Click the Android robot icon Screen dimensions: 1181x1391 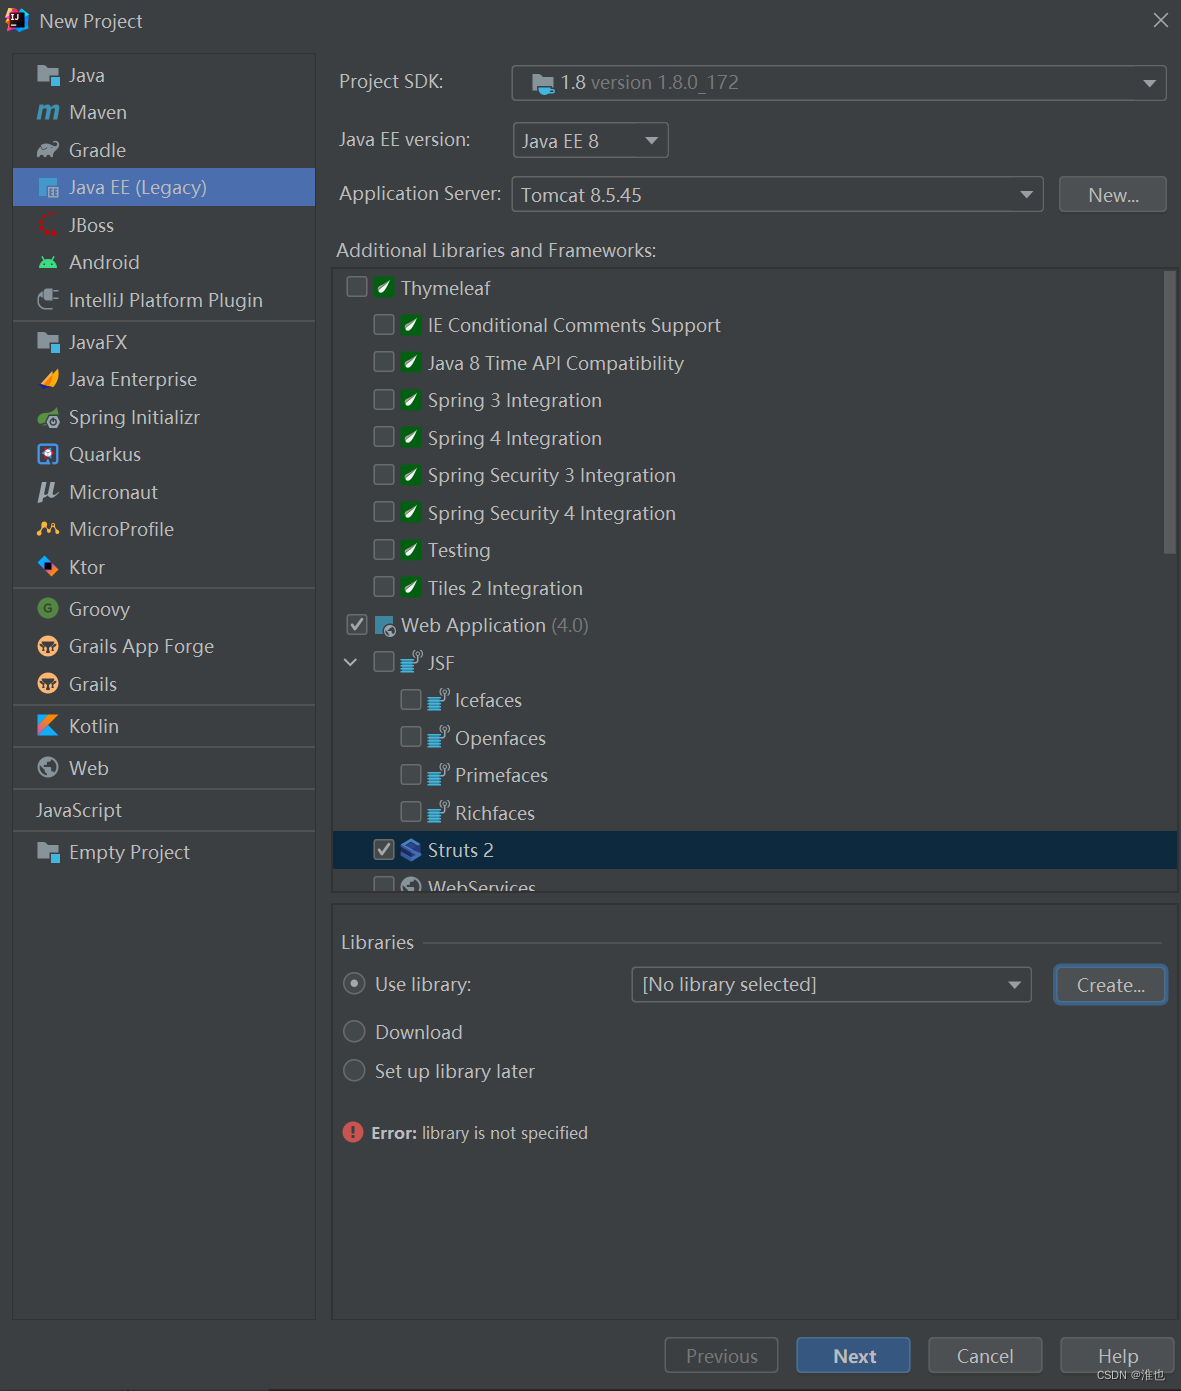(48, 262)
